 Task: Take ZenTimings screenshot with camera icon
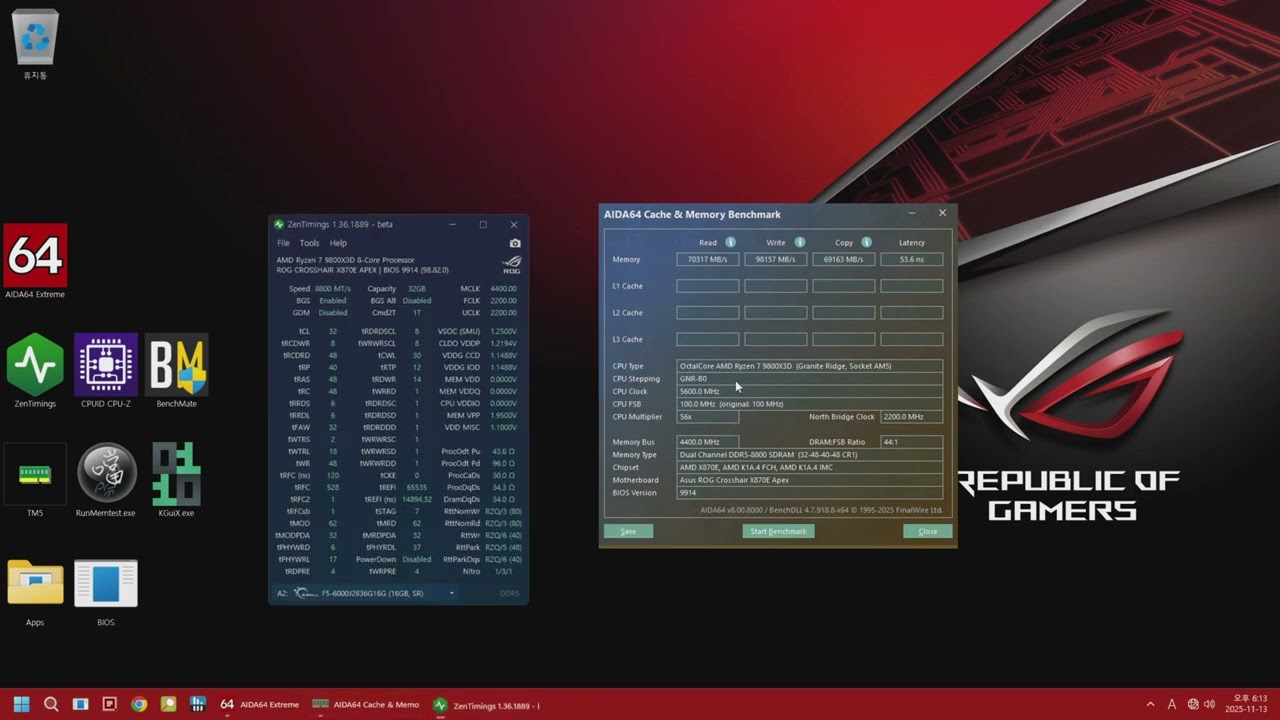(x=515, y=243)
